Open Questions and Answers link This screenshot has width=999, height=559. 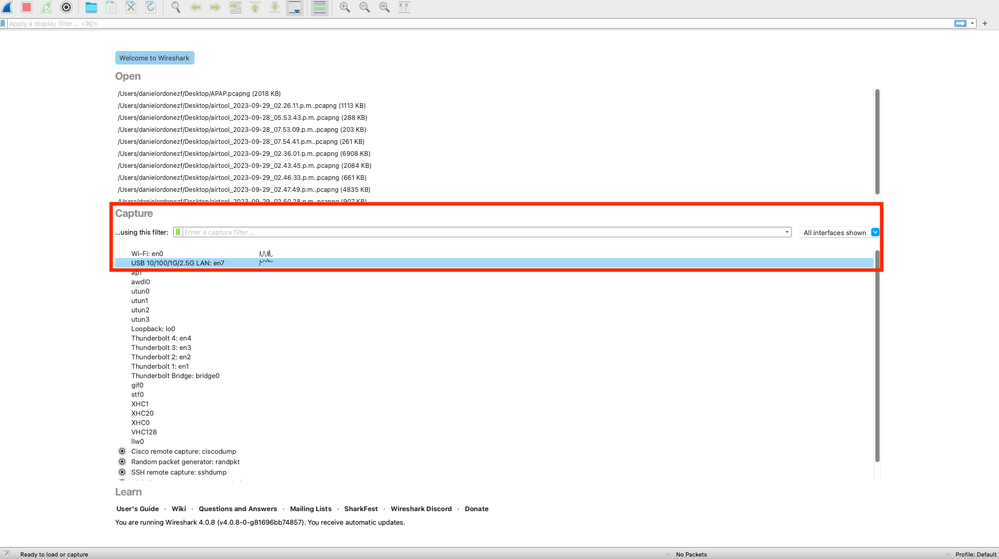238,509
